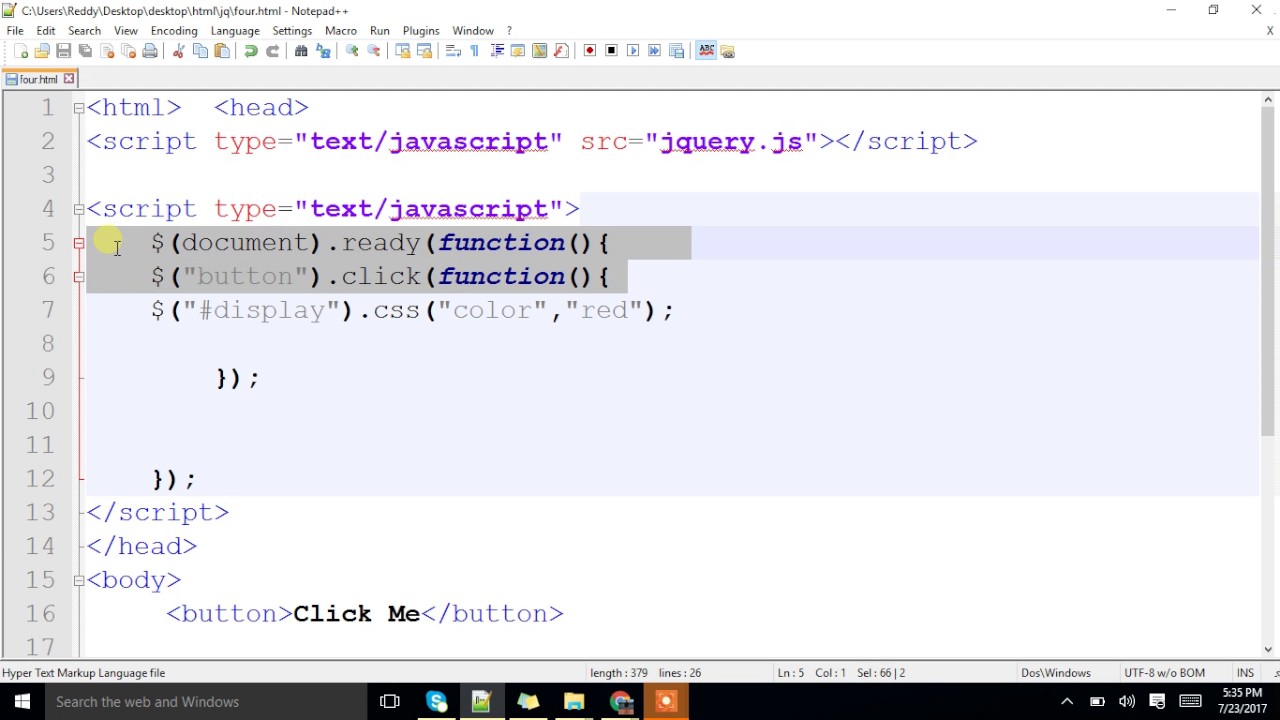Save the file with the Save icon

[63, 51]
